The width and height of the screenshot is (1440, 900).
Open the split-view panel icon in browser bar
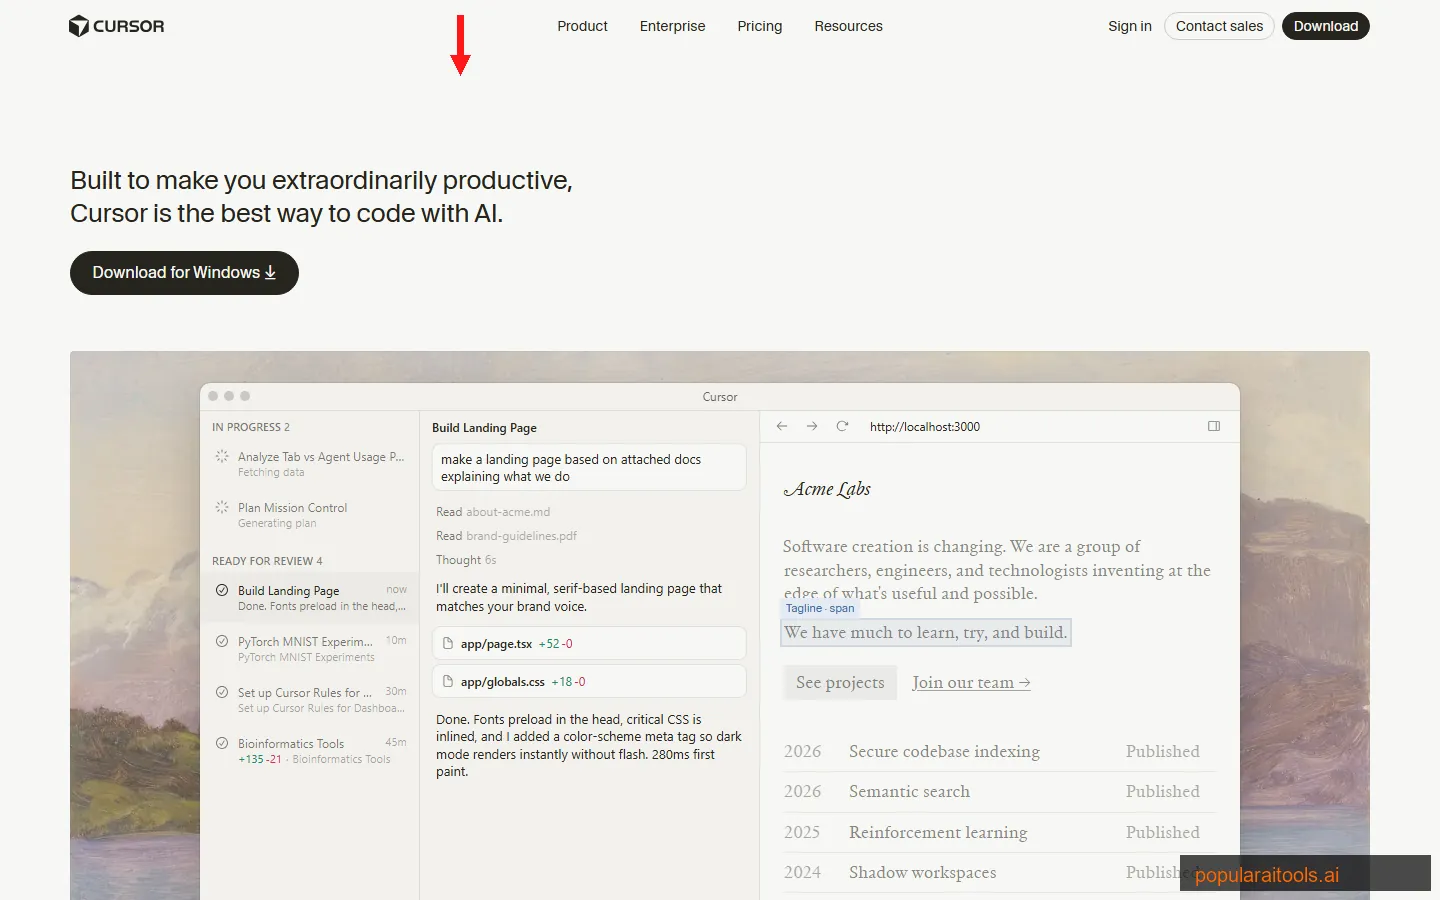point(1214,426)
